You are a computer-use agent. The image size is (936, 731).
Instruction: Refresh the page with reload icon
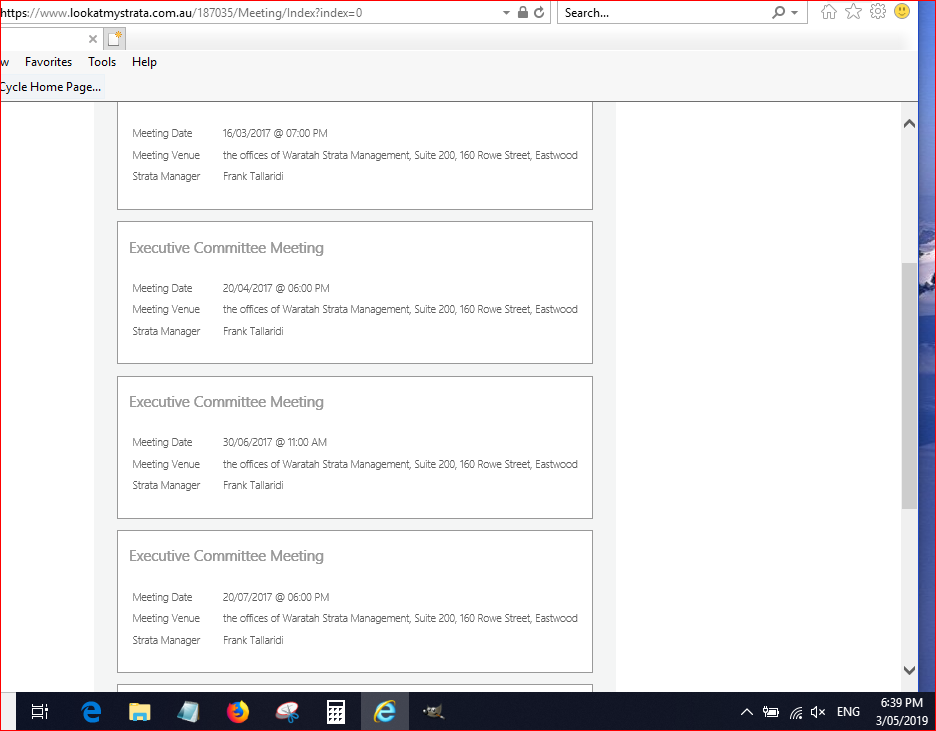[539, 13]
